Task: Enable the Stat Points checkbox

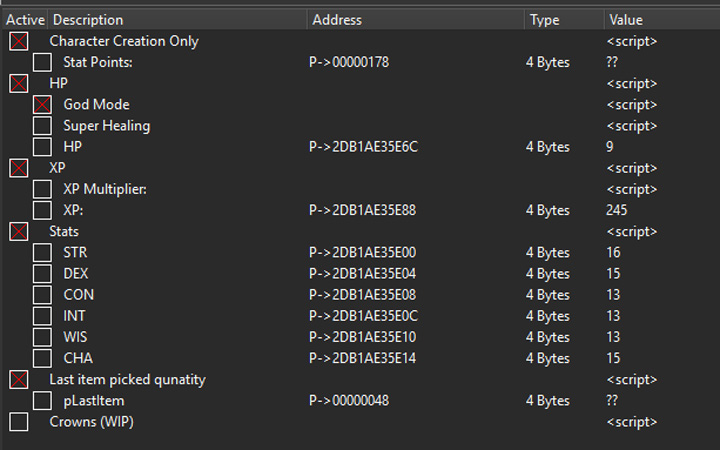Action: 42,62
